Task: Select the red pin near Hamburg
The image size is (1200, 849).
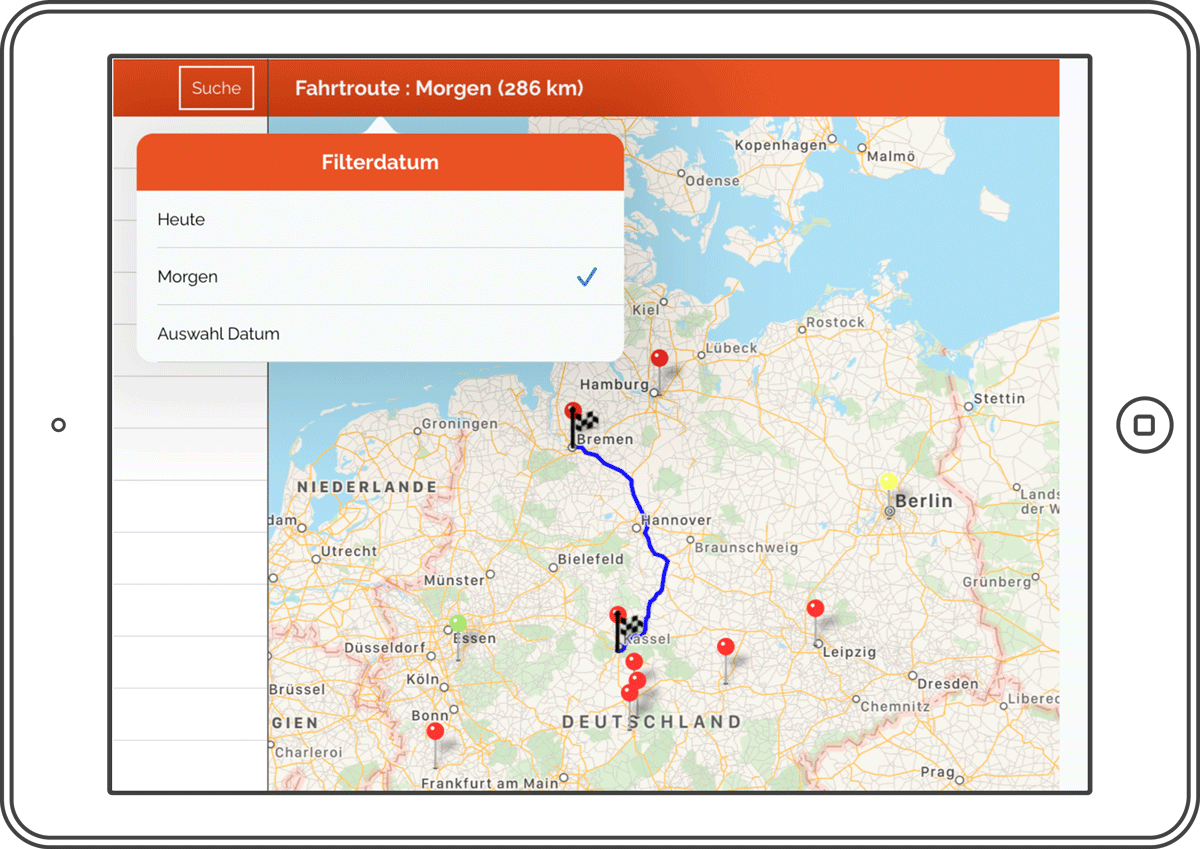Action: pos(659,359)
